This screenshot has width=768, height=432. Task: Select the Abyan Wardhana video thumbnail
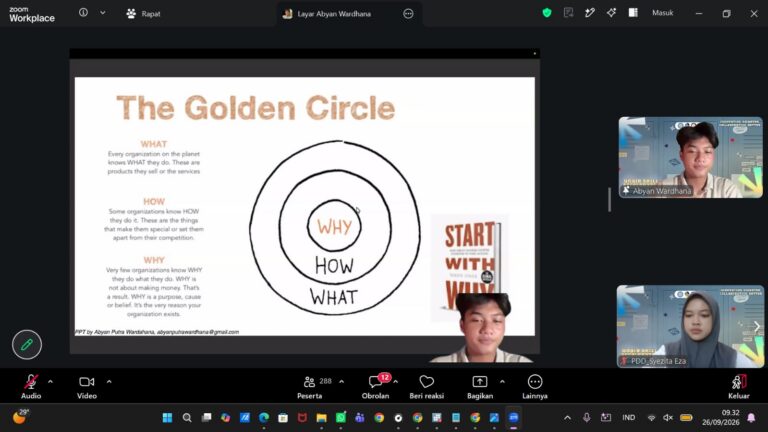tap(690, 157)
